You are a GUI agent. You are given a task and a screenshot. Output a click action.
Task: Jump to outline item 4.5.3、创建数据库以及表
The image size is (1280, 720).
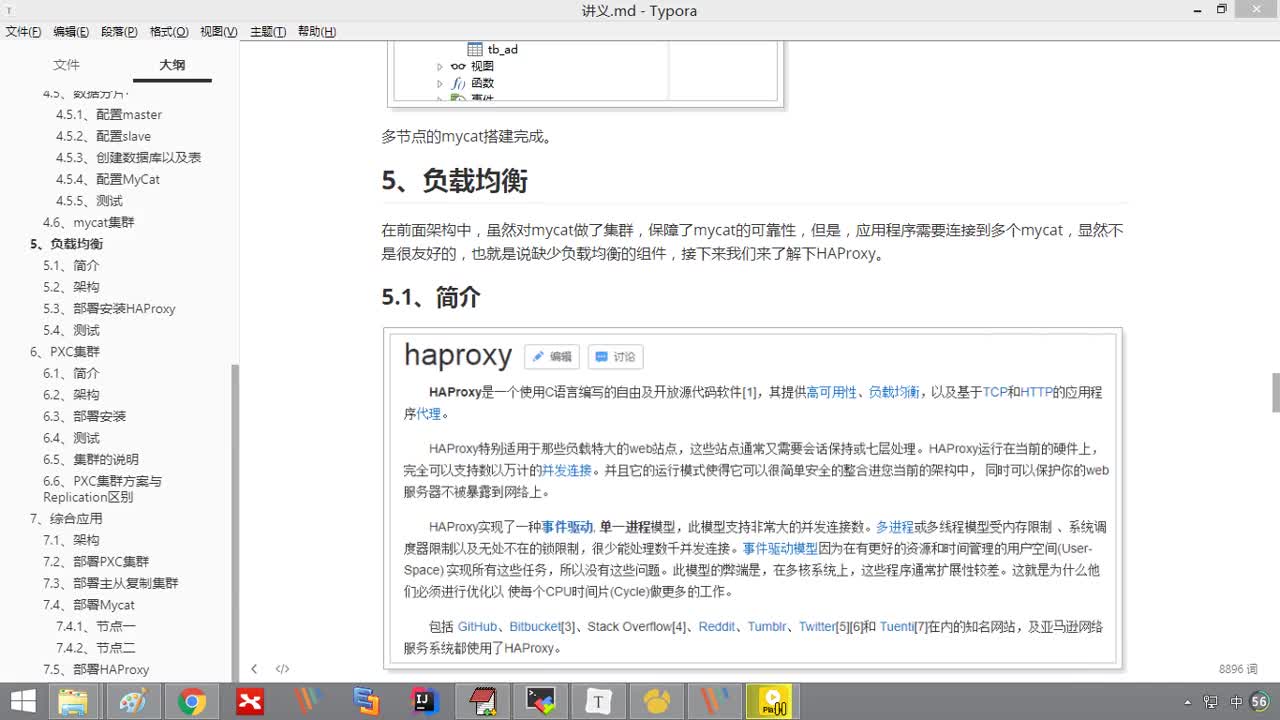click(x=128, y=158)
